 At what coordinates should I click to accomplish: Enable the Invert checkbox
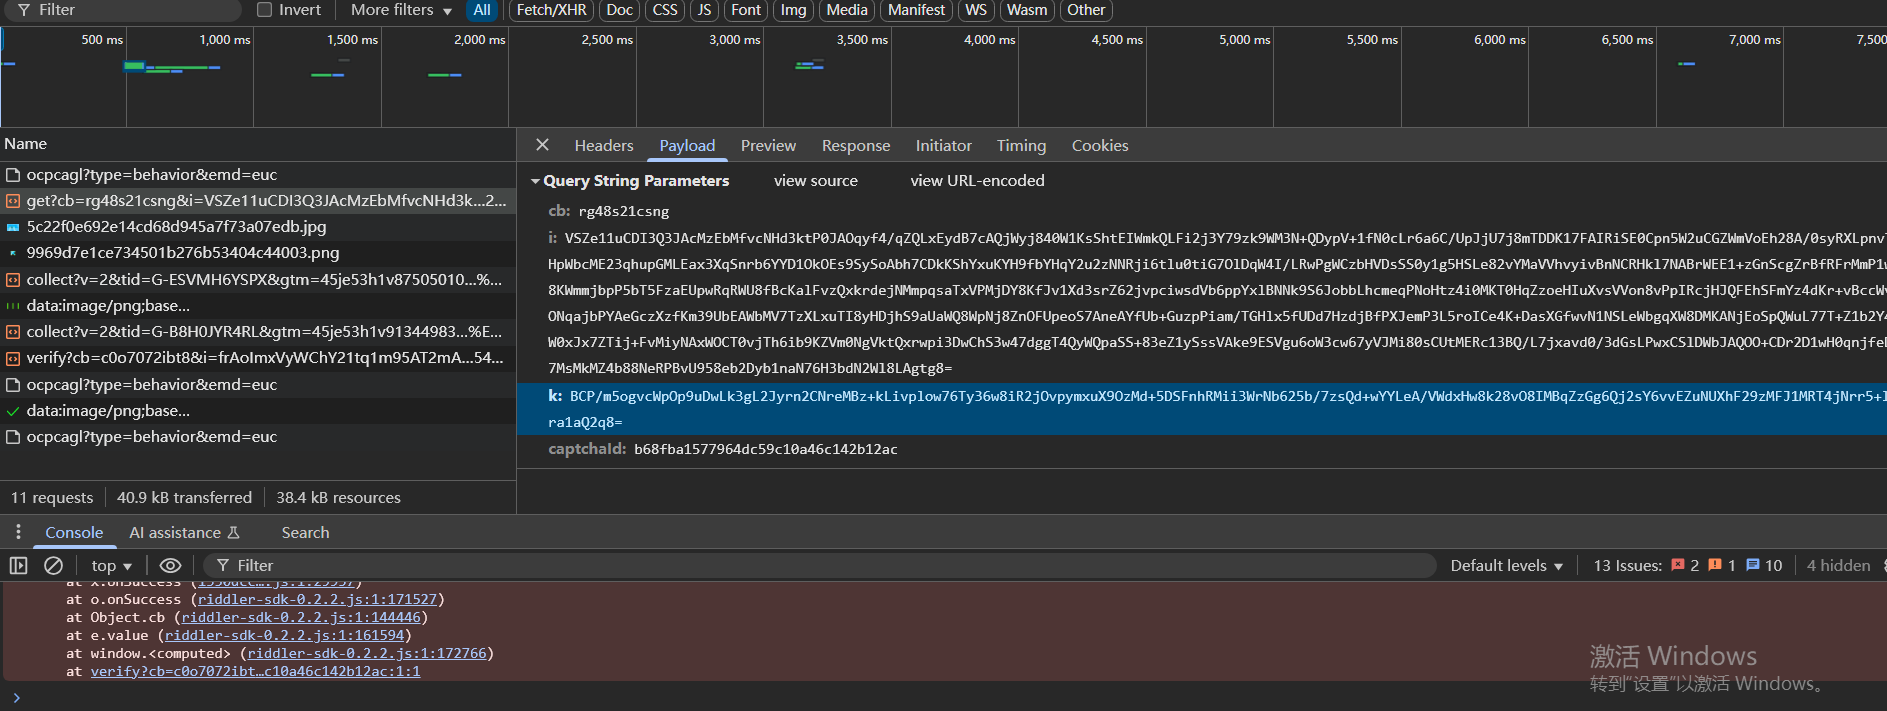coord(265,10)
